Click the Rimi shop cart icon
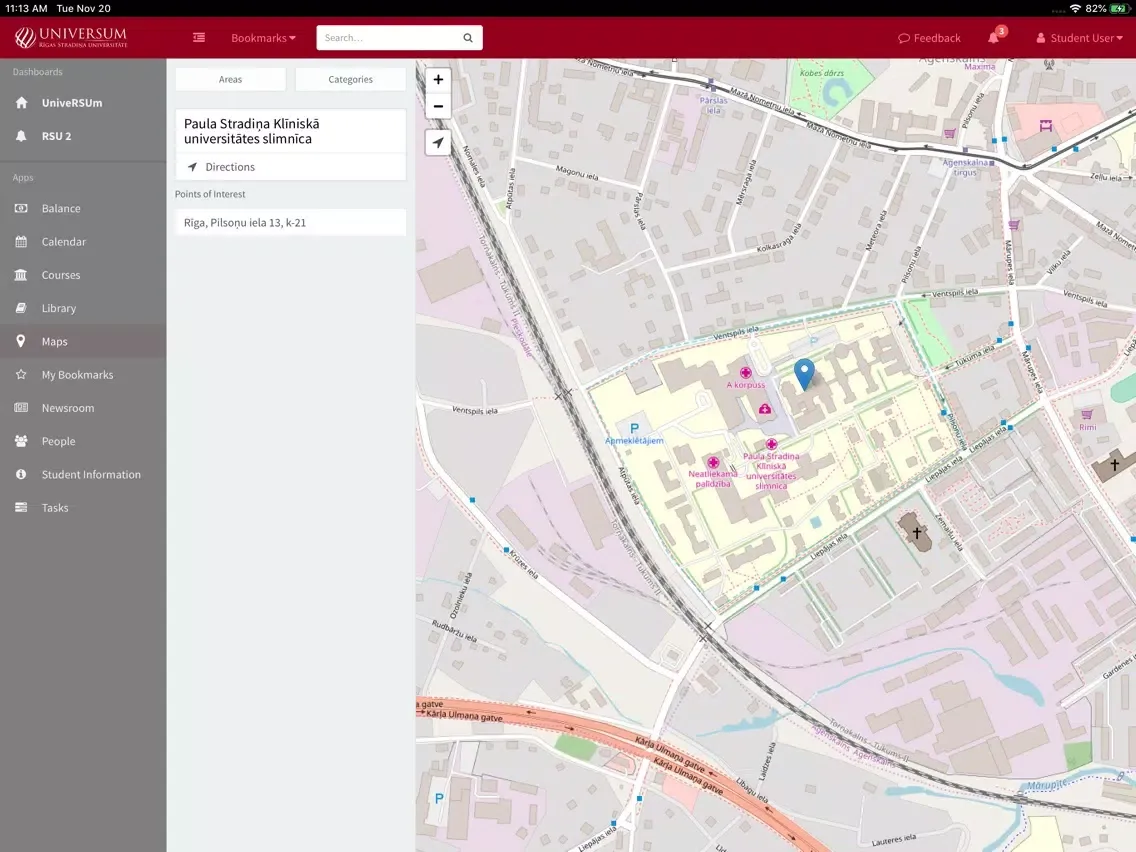 coord(1087,414)
